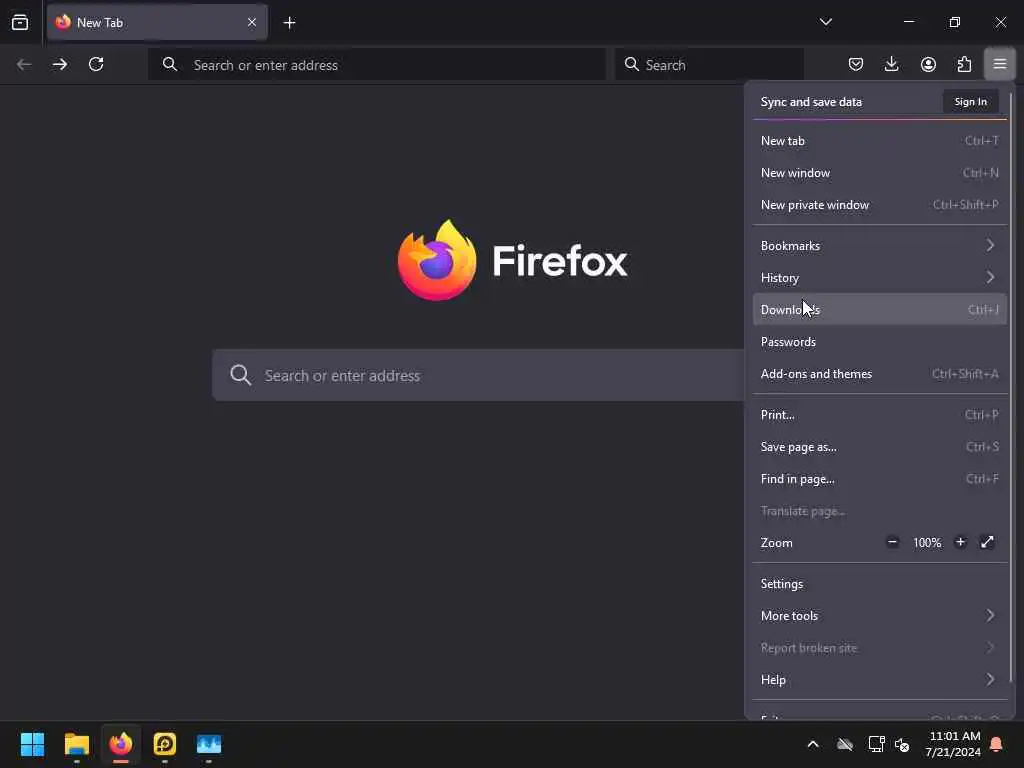Image resolution: width=1024 pixels, height=768 pixels.
Task: Open File Explorer from the taskbar
Action: click(x=76, y=744)
